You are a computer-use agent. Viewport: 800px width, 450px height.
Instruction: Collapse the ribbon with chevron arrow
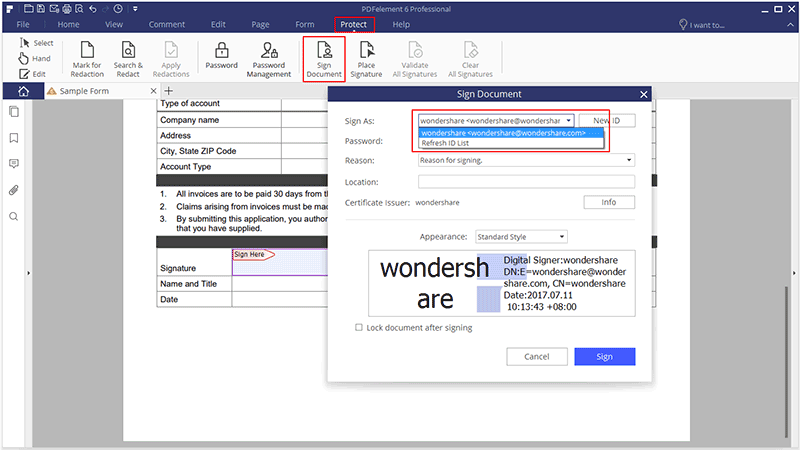click(790, 24)
